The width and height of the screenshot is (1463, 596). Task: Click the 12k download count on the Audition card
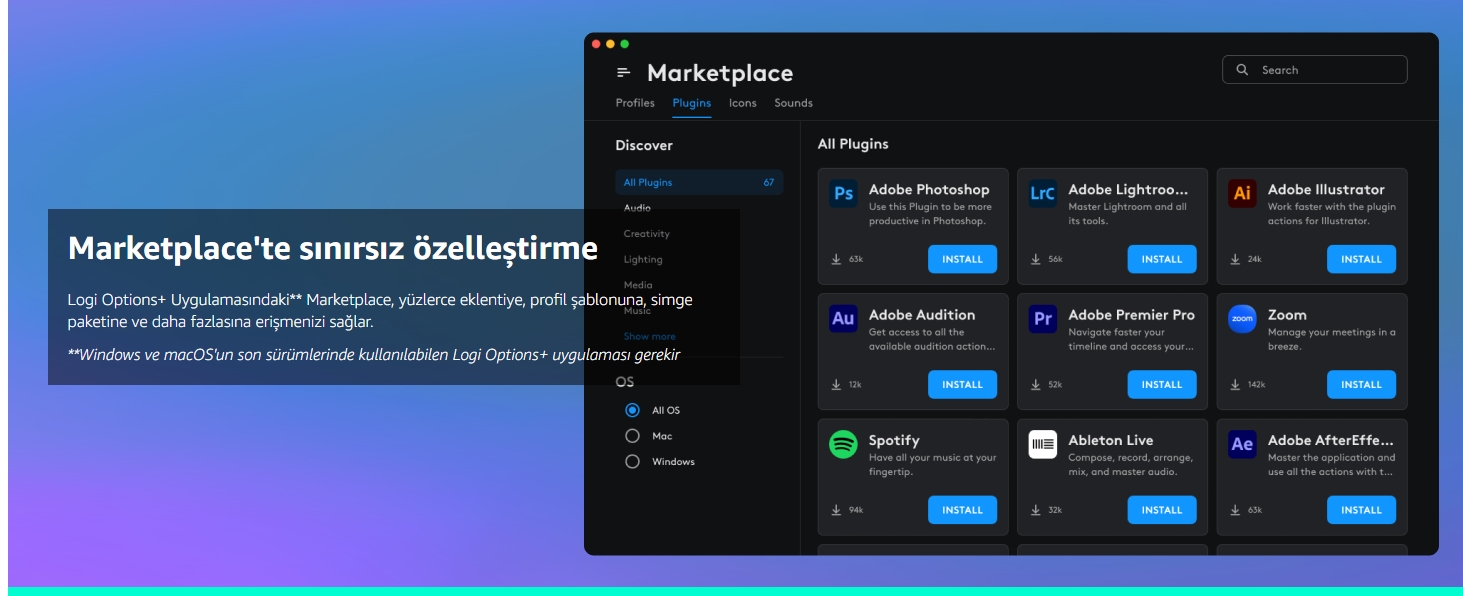[855, 385]
